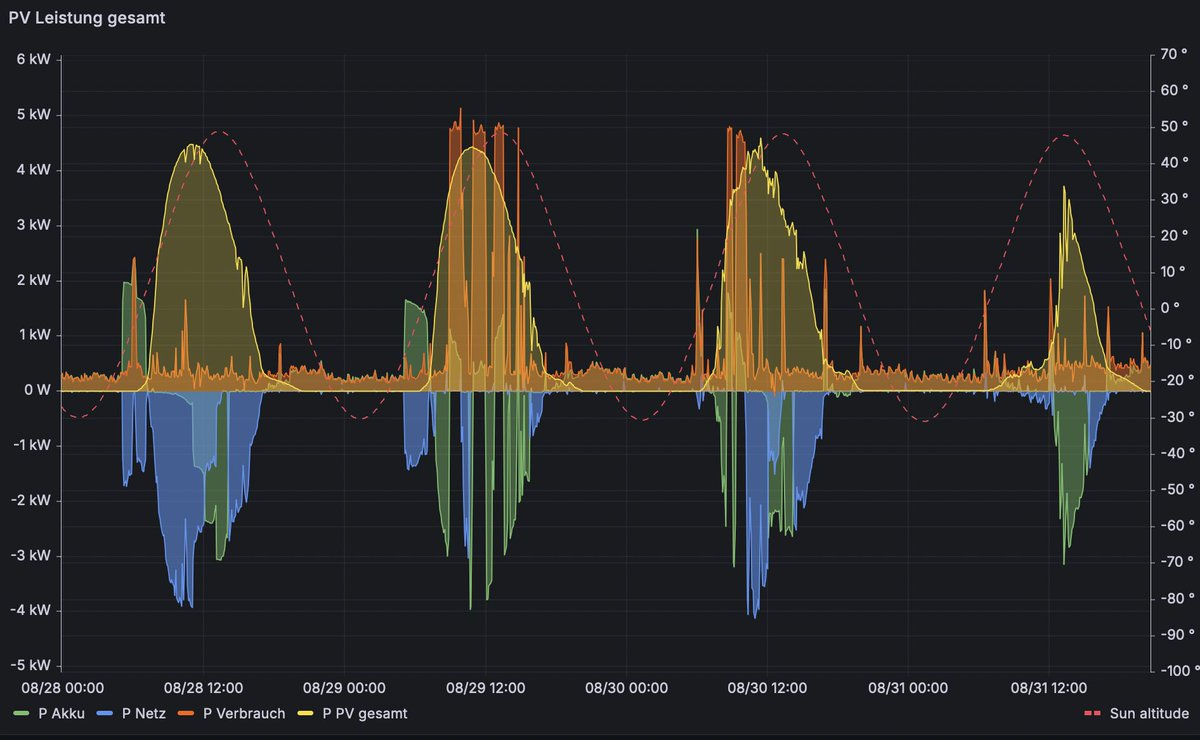Viewport: 1200px width, 740px height.
Task: Toggle the P Akku series in legend
Action: pyautogui.click(x=62, y=714)
